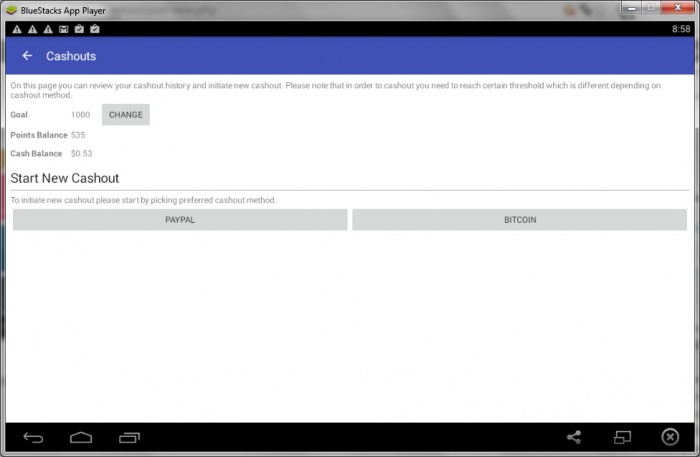The image size is (700, 457).
Task: Click the BlueStacks logo in title bar
Action: (x=12, y=10)
